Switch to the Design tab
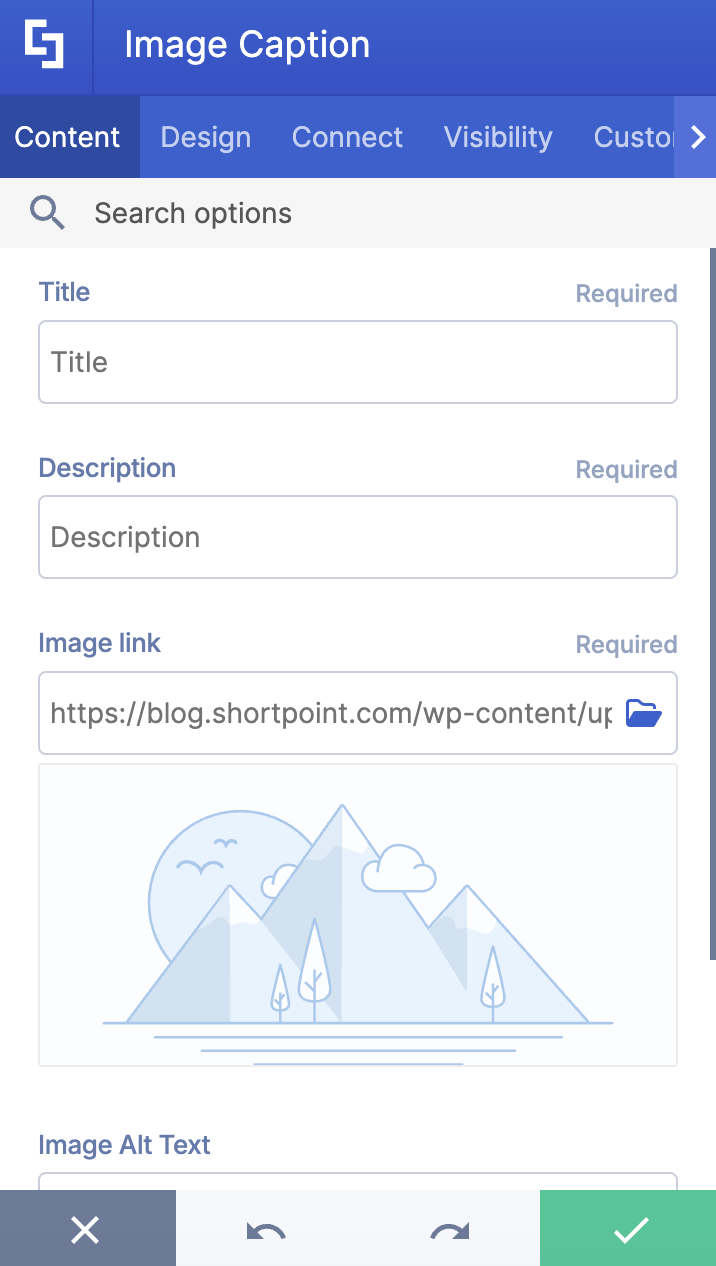This screenshot has height=1266, width=716. pyautogui.click(x=205, y=137)
